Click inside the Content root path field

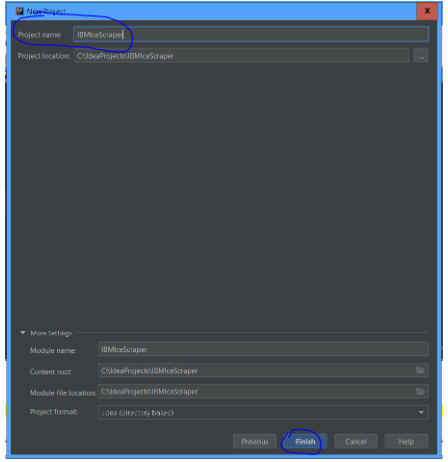tap(263, 370)
